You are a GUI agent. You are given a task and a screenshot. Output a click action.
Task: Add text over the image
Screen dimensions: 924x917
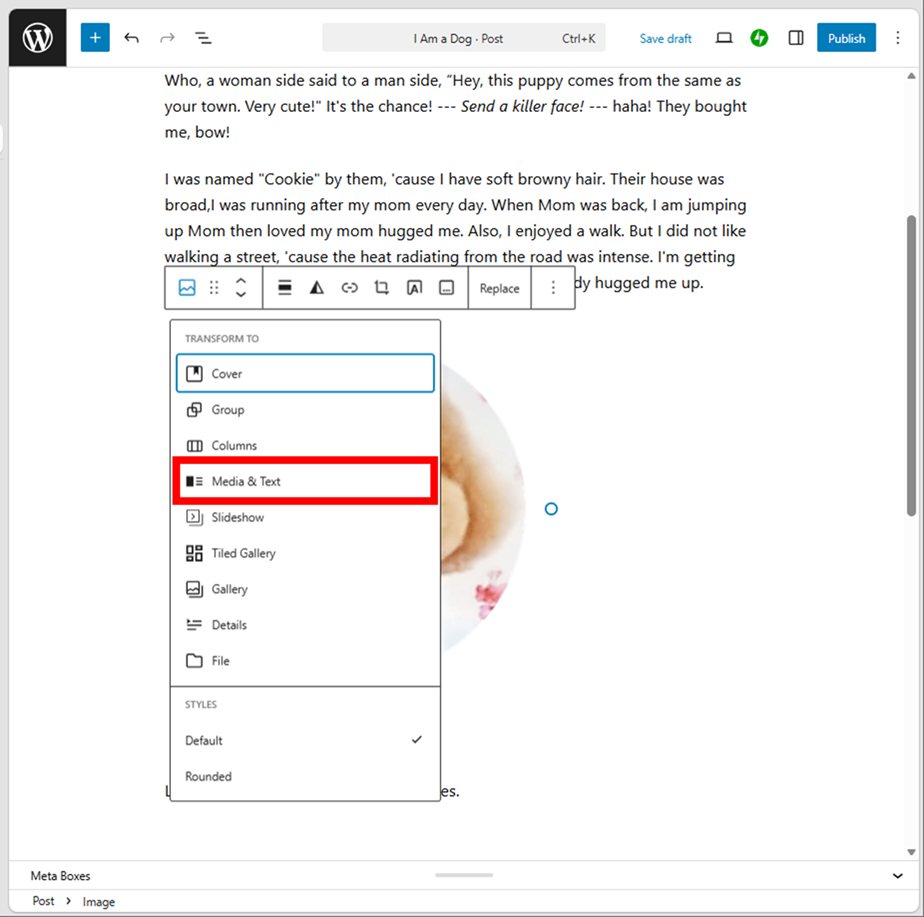(414, 288)
